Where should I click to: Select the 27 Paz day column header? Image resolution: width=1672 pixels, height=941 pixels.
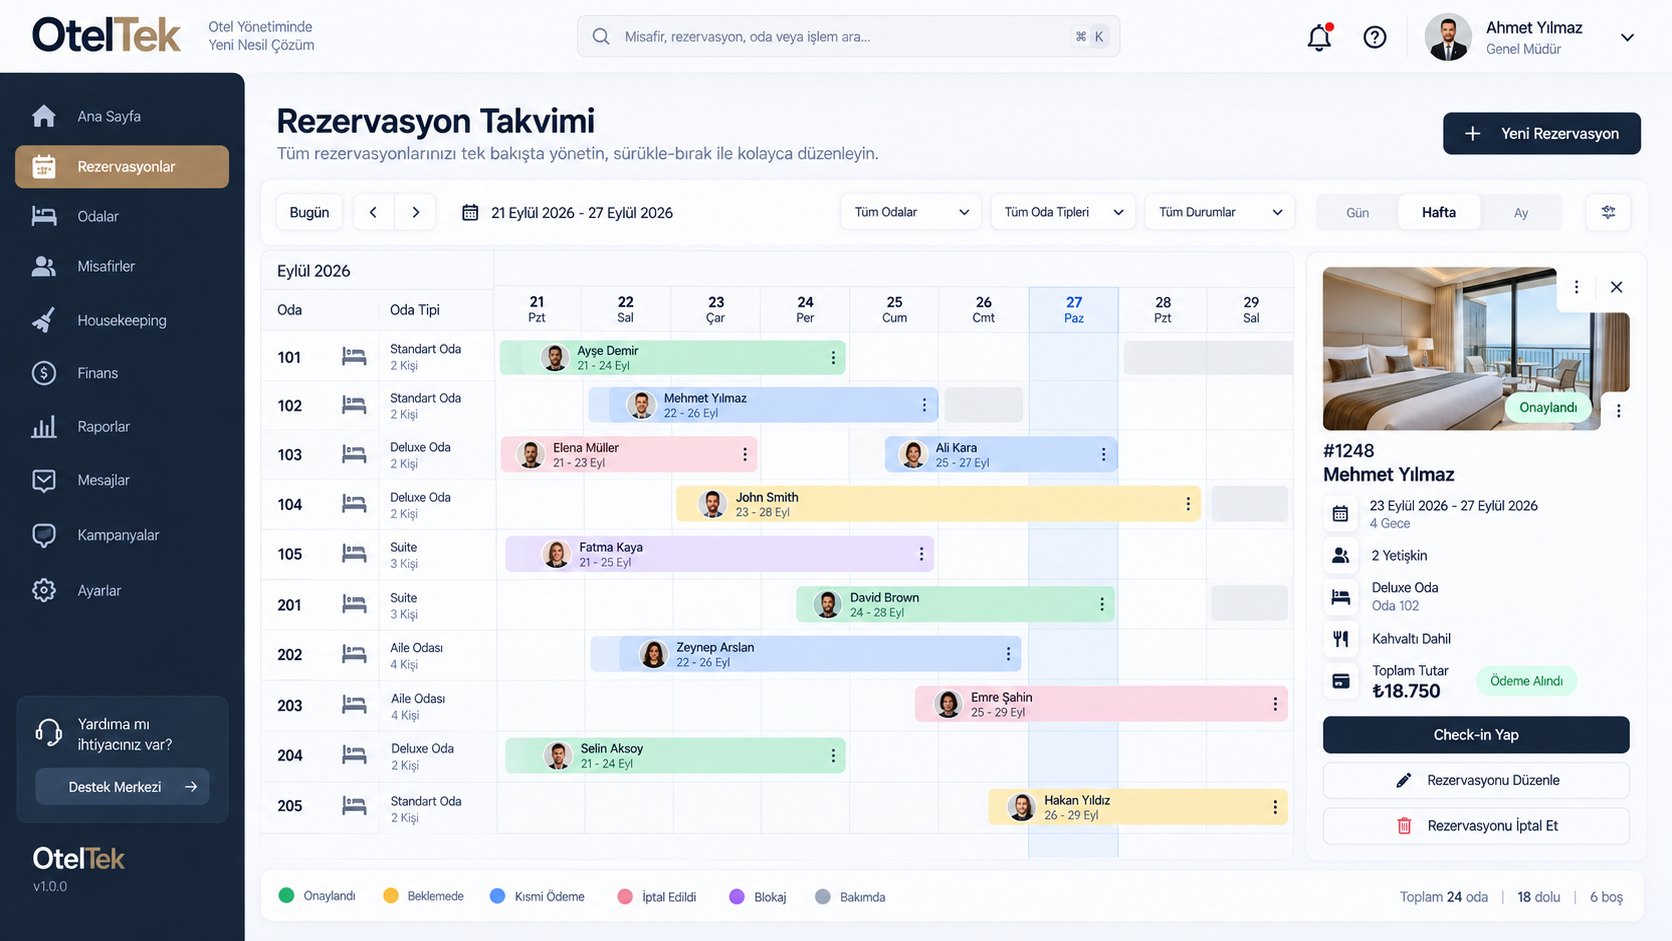[1073, 309]
